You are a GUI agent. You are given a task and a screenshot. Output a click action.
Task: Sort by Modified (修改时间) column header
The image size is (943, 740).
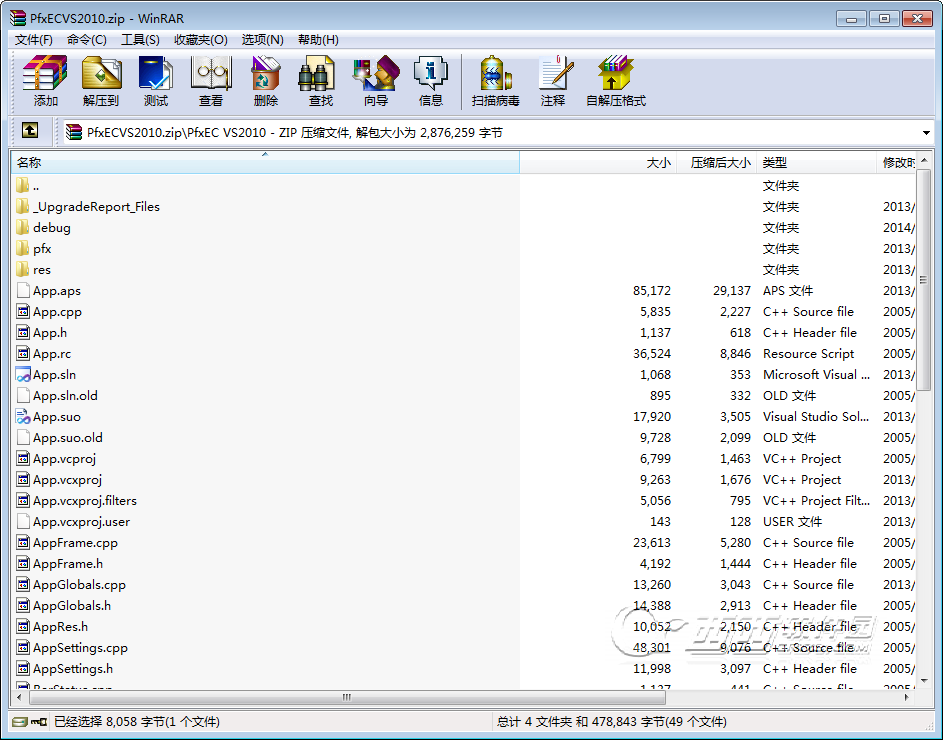tap(896, 162)
